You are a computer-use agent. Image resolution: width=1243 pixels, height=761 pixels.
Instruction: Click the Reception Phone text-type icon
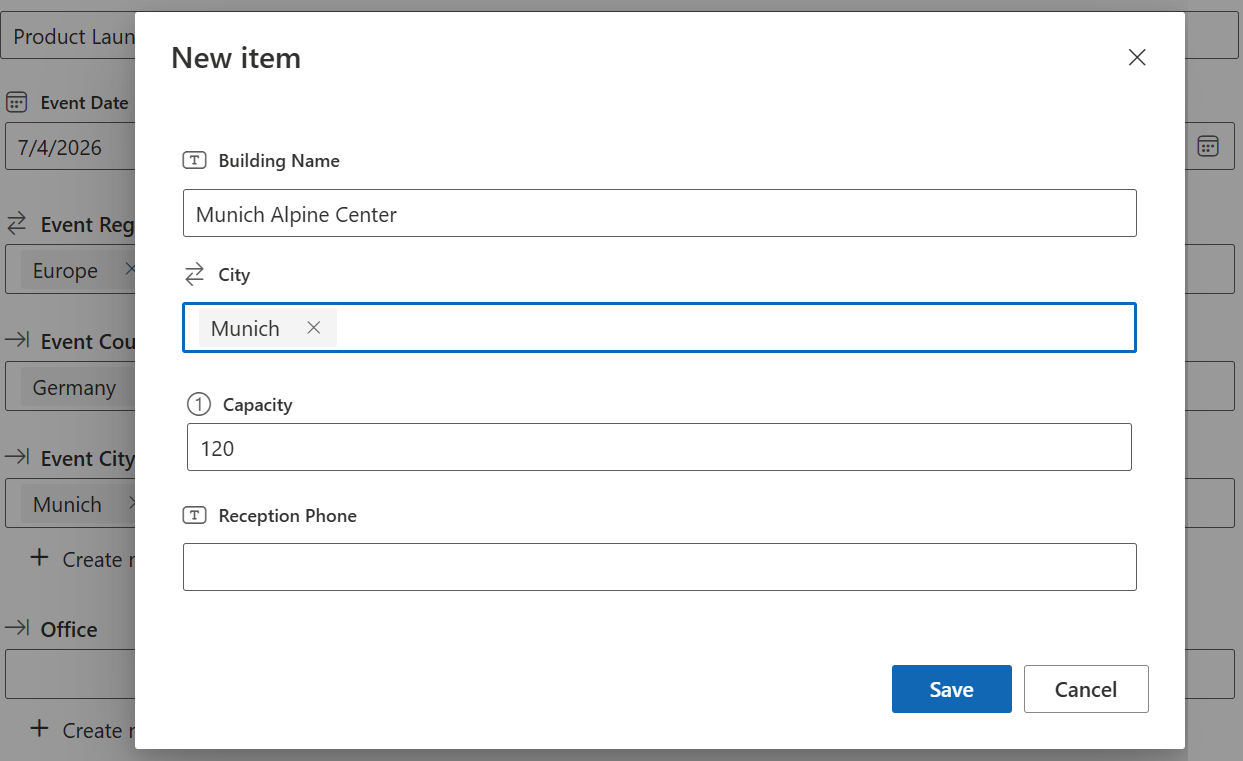point(194,516)
